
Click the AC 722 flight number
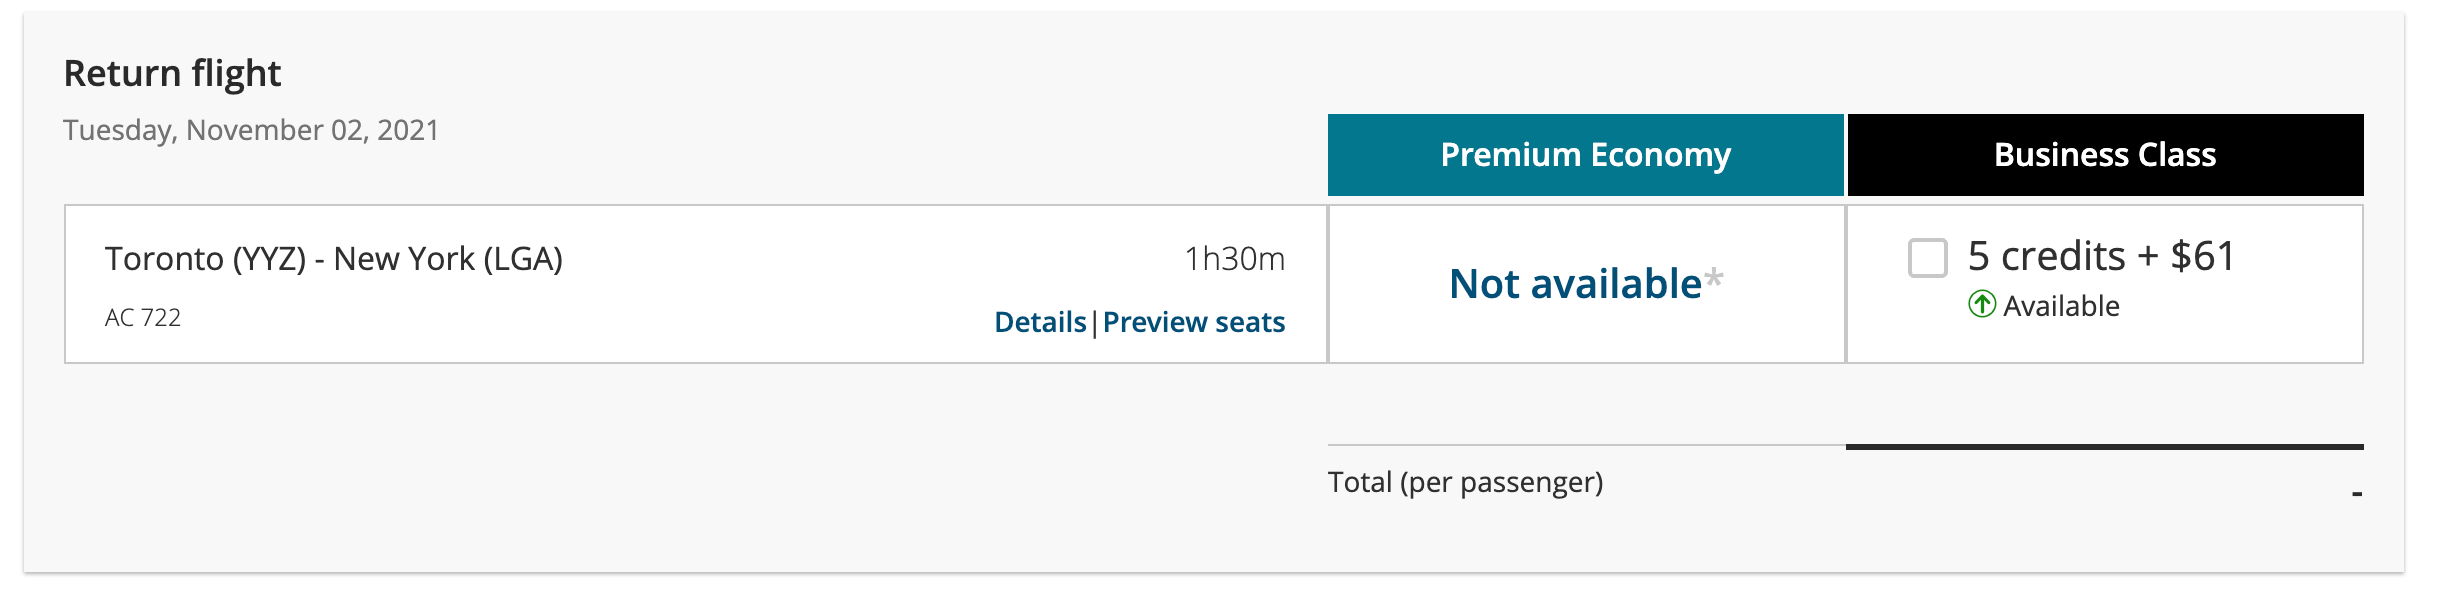tap(143, 318)
